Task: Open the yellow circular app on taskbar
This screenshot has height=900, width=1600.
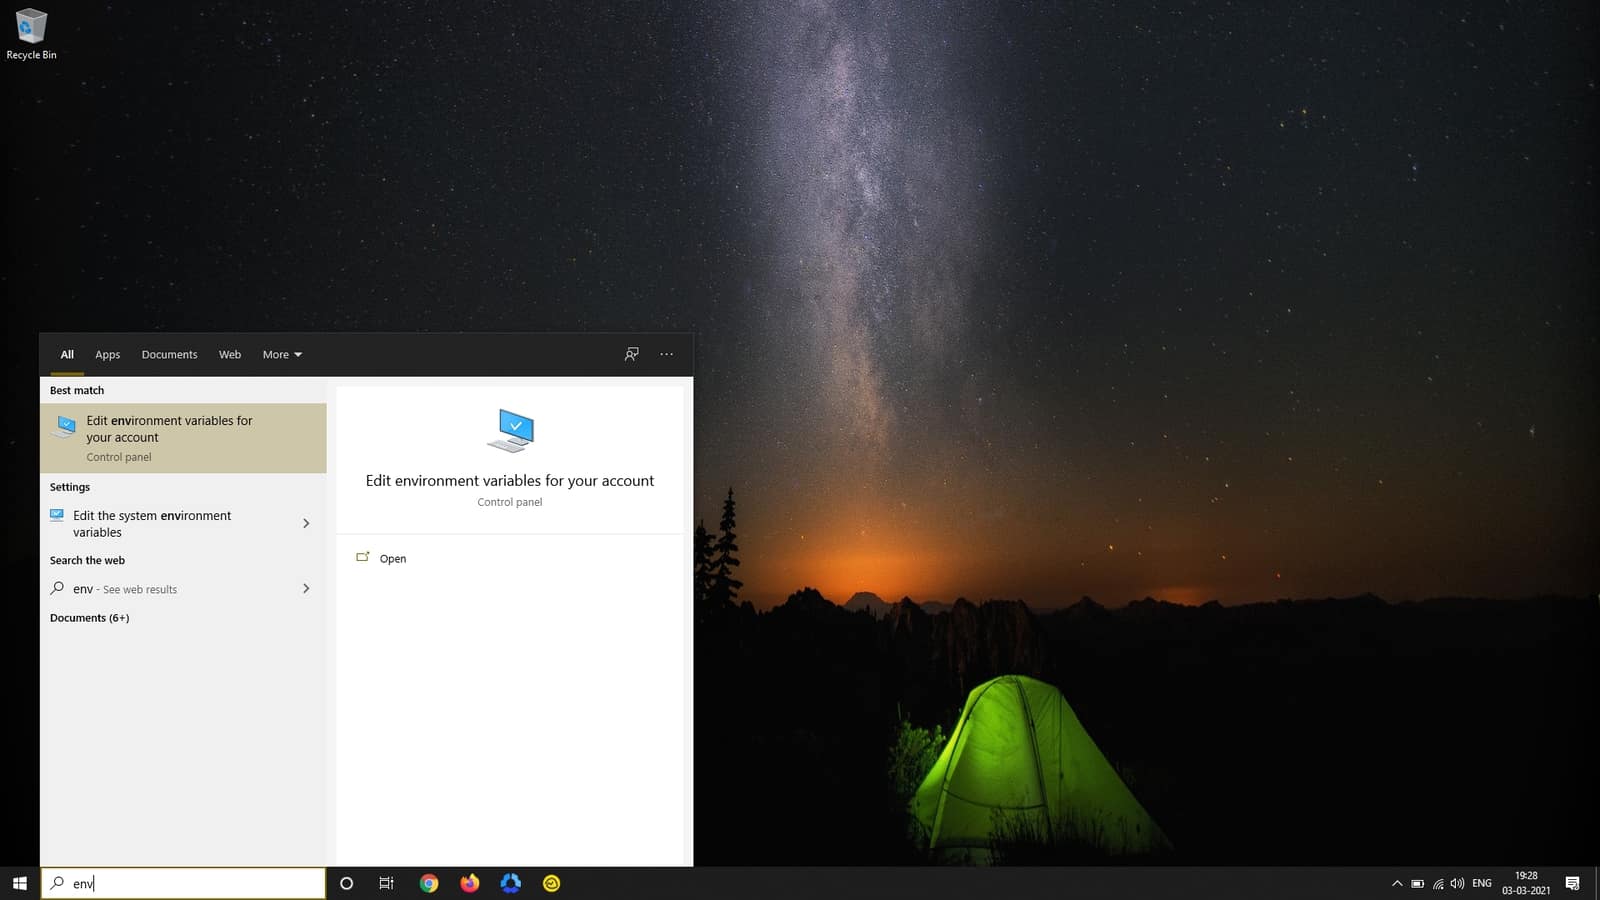Action: pyautogui.click(x=551, y=883)
